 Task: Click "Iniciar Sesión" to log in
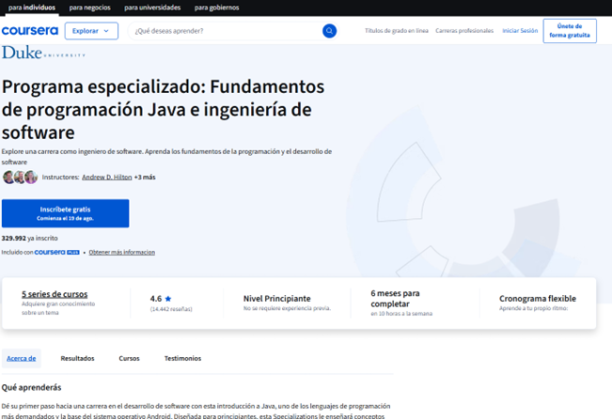[520, 31]
